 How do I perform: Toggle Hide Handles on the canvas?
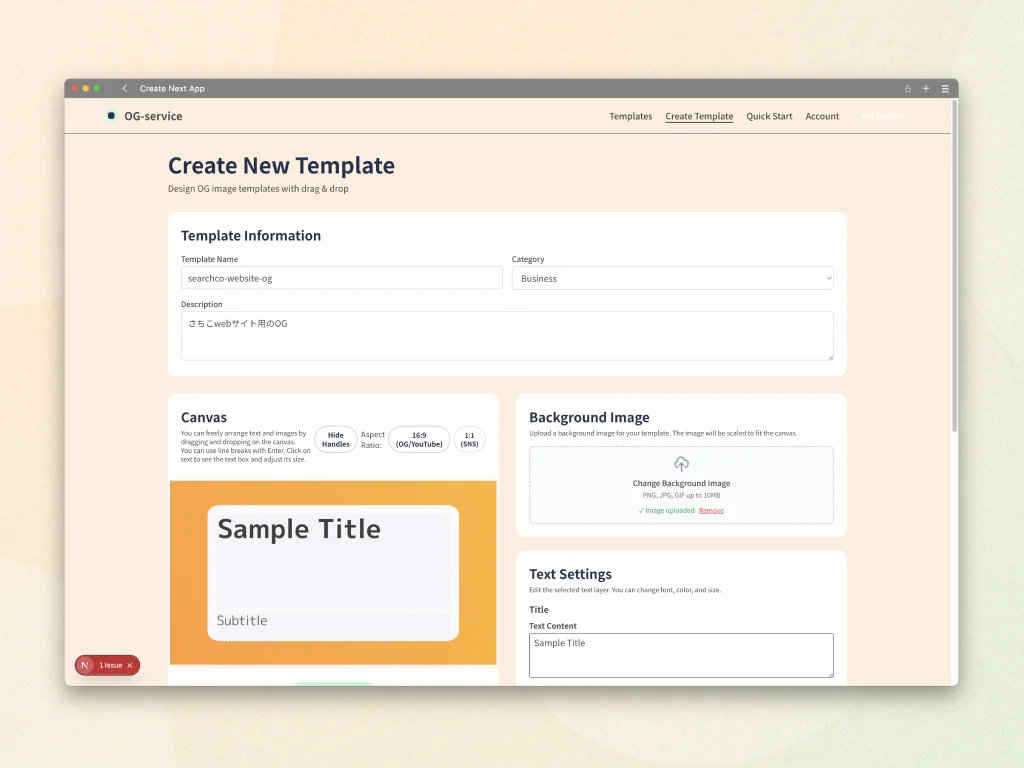(335, 440)
